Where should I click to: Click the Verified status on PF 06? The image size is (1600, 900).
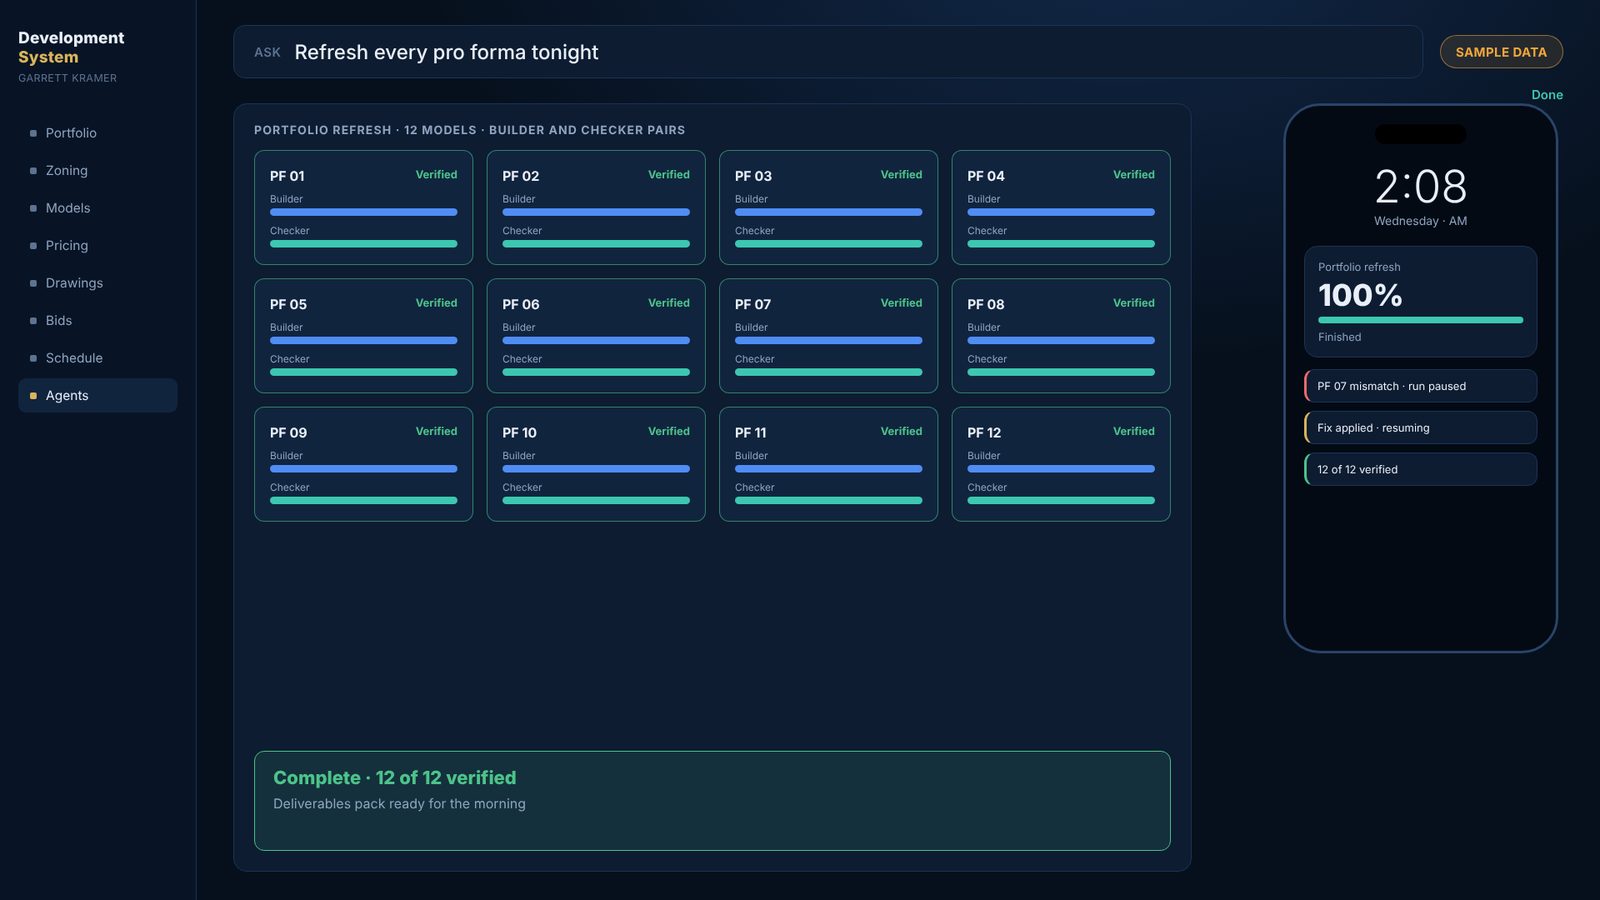(669, 303)
